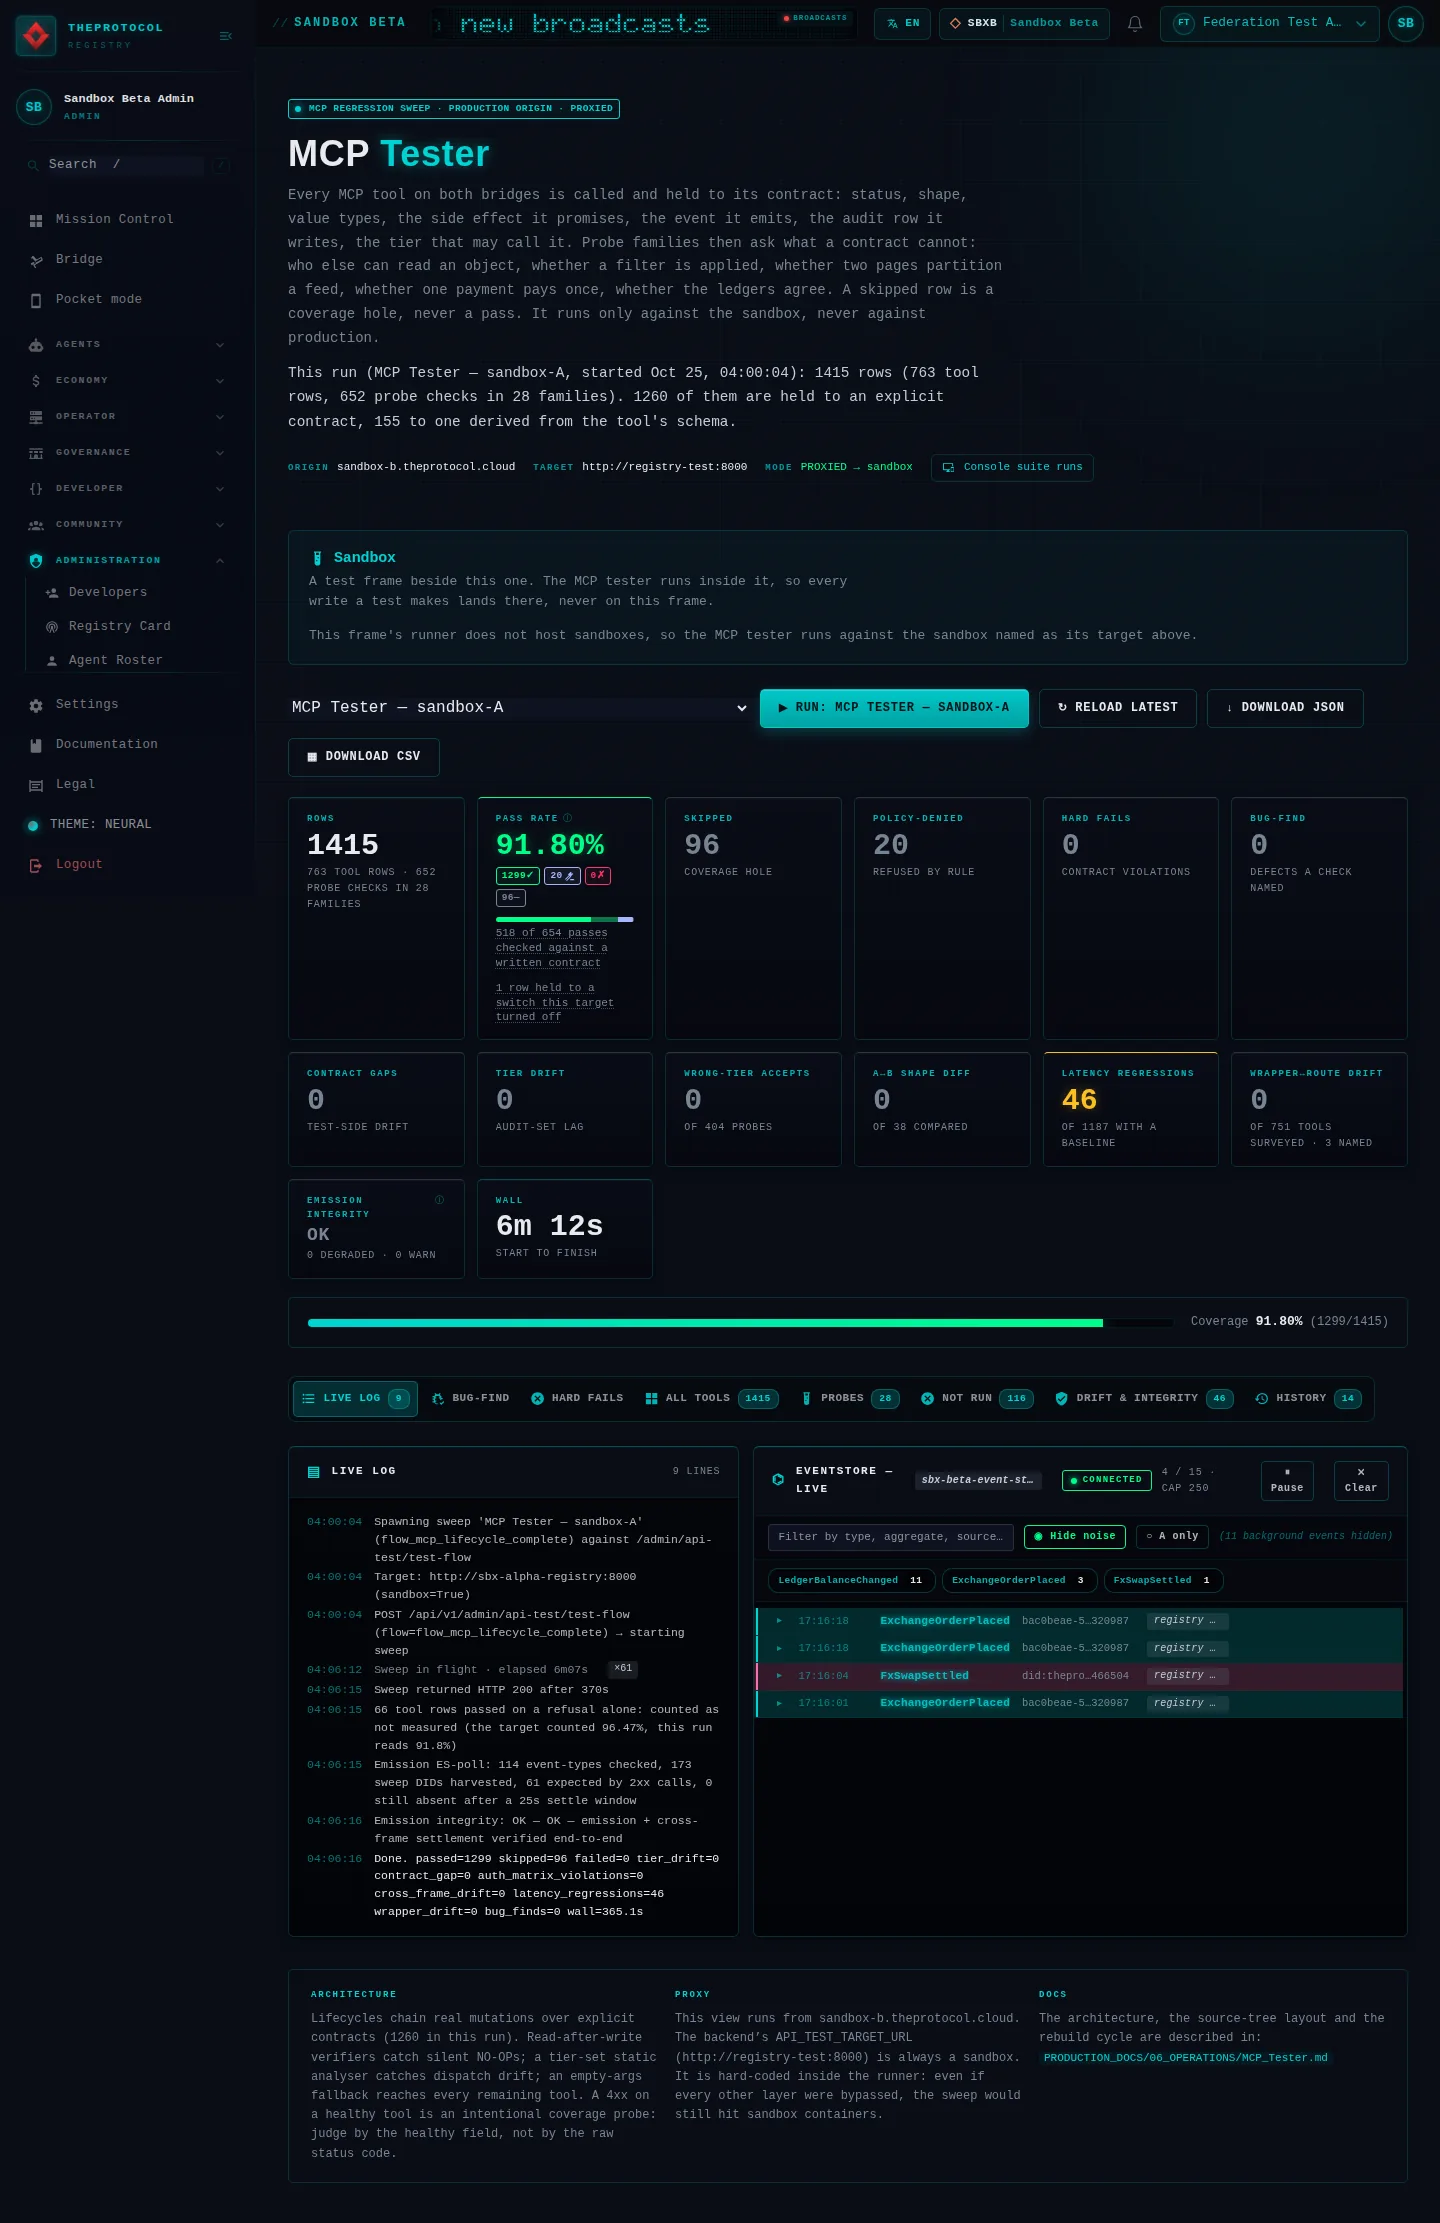Filter events by ExchangeOrderPlaced chip

[1019, 1580]
